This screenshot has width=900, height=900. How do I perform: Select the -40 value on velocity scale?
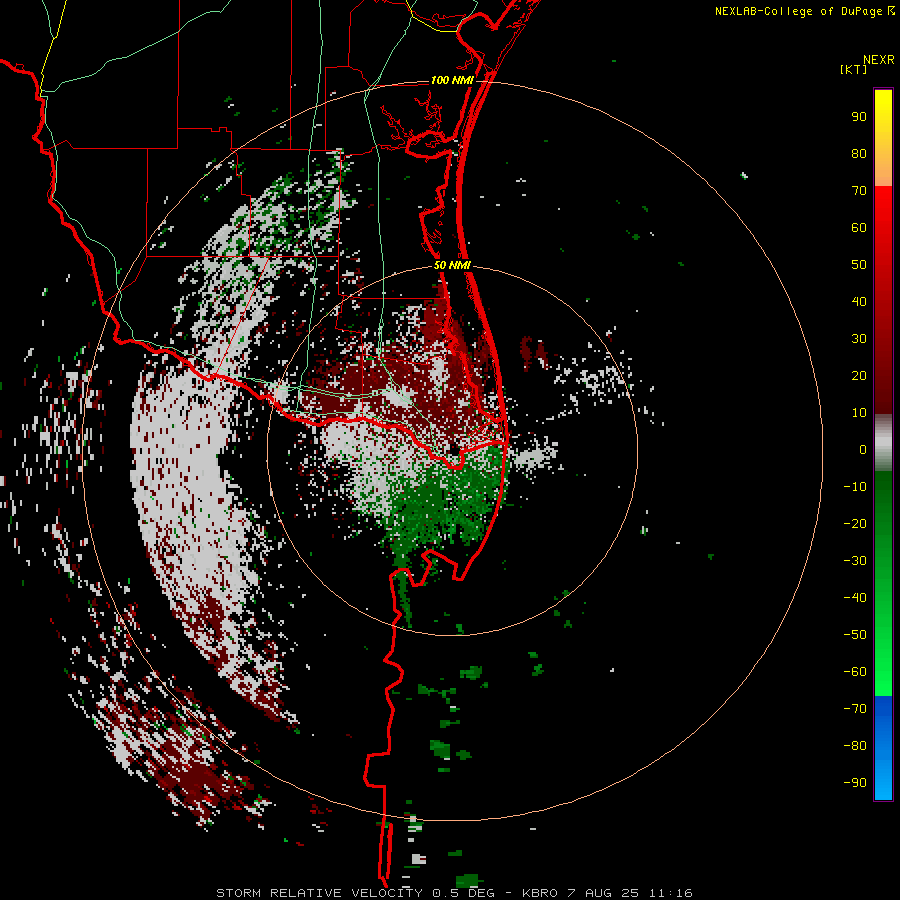pos(855,598)
